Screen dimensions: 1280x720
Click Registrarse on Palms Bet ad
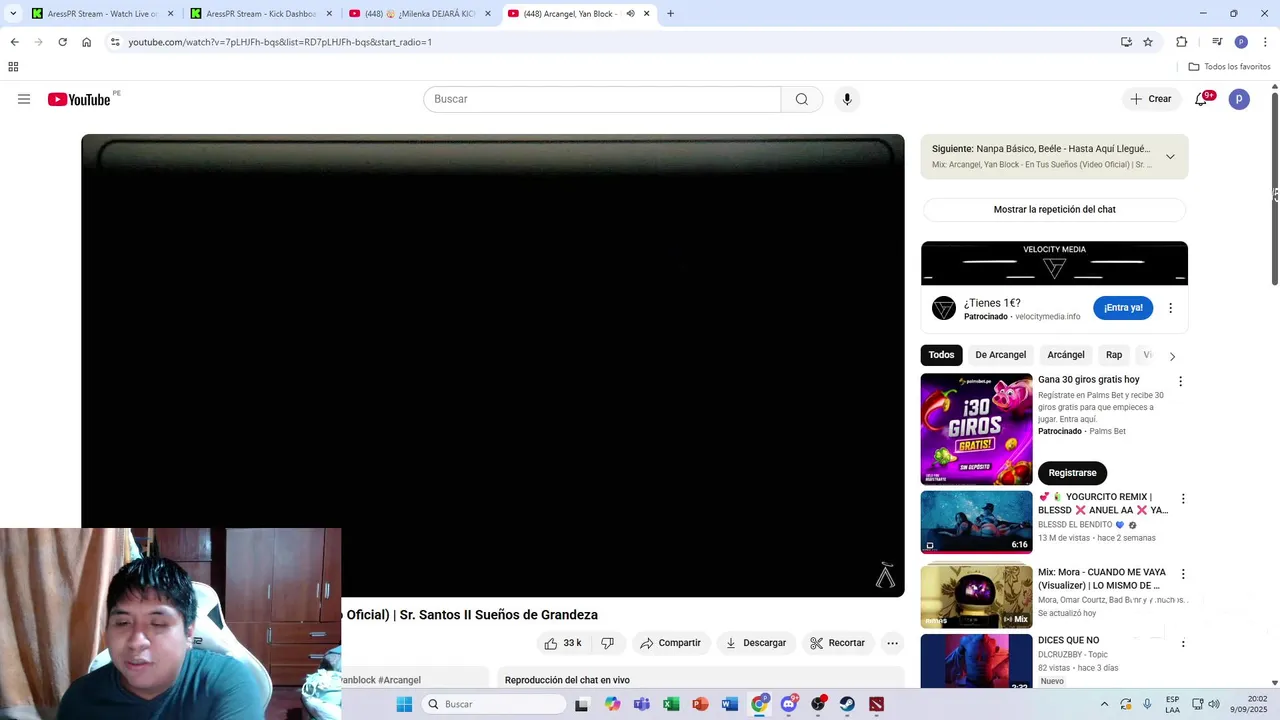coord(1072,473)
